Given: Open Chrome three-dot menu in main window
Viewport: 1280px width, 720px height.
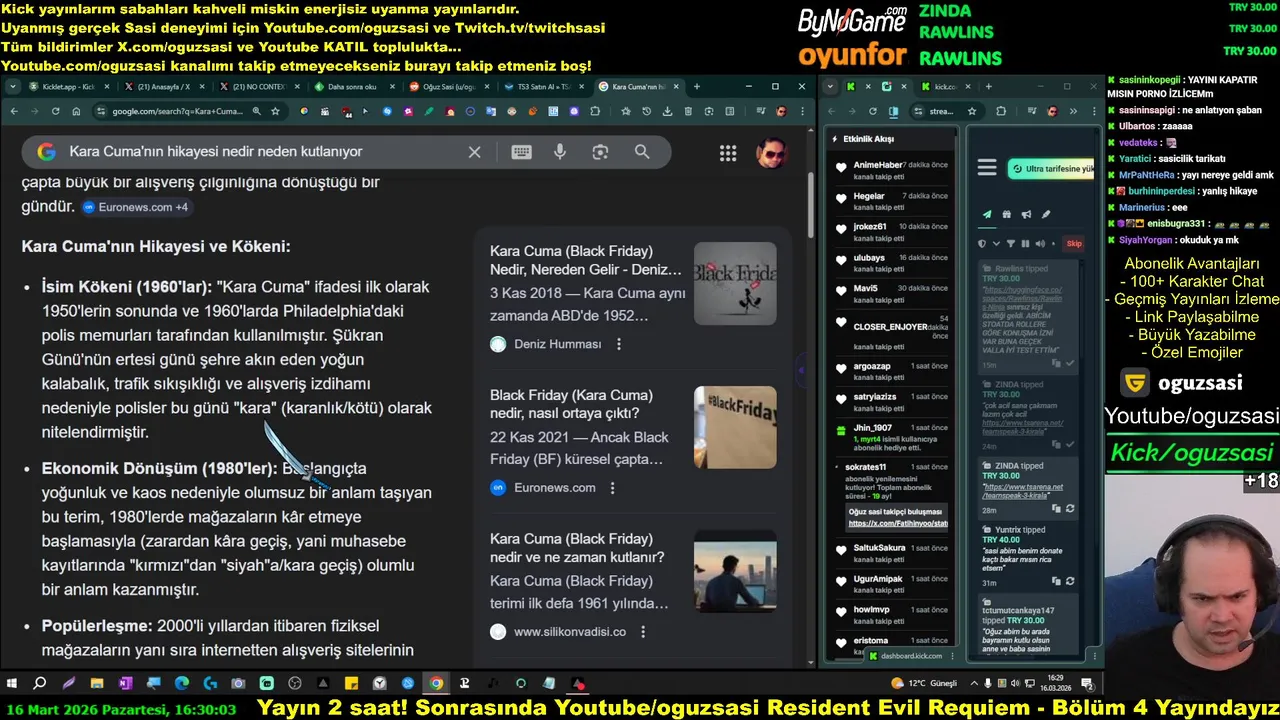Looking at the screenshot, I should click(802, 111).
